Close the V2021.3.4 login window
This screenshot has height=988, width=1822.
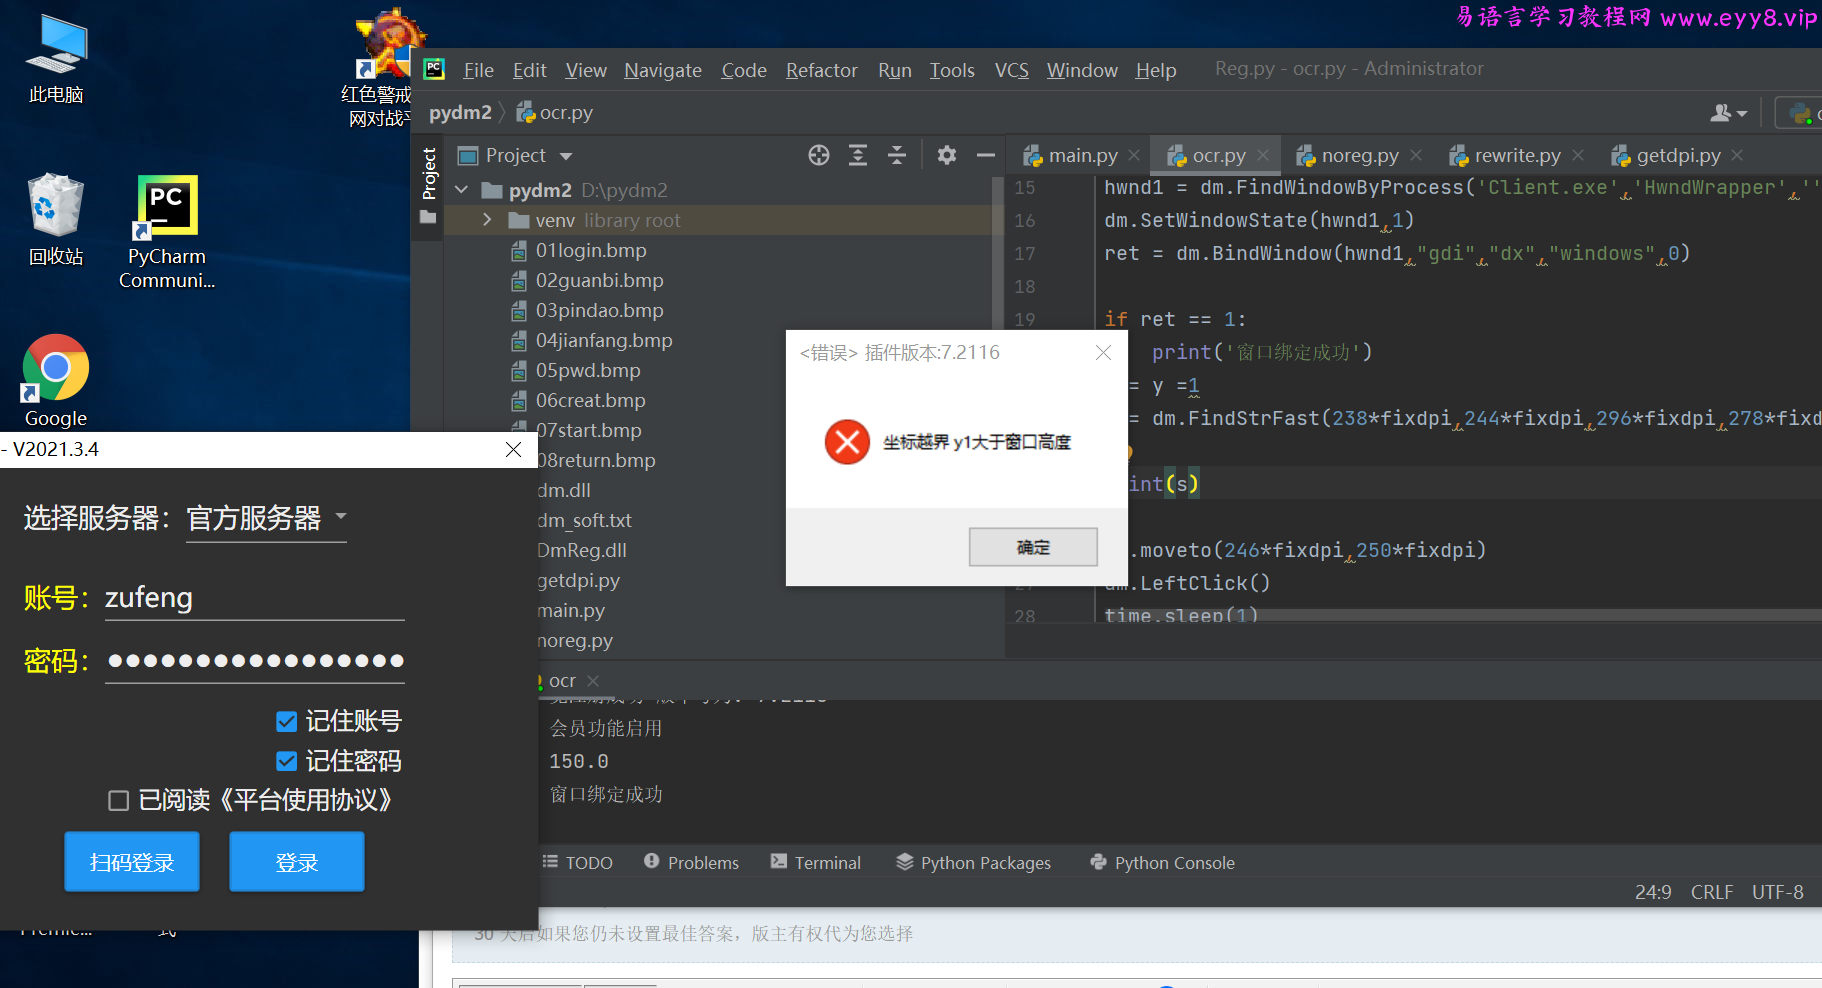pyautogui.click(x=513, y=449)
